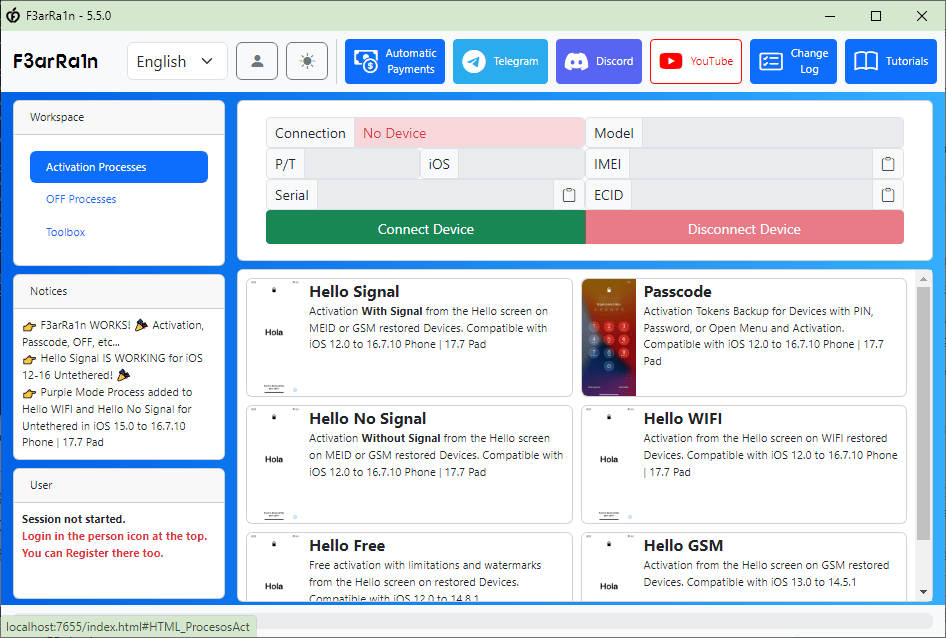Click the person login icon
This screenshot has height=638, width=946.
coord(257,61)
